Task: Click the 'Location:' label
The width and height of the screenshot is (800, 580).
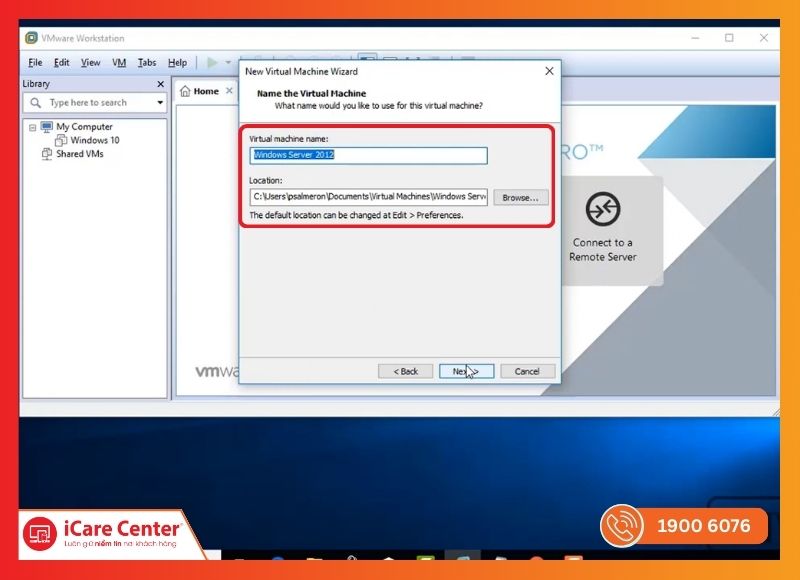Action: [x=265, y=181]
